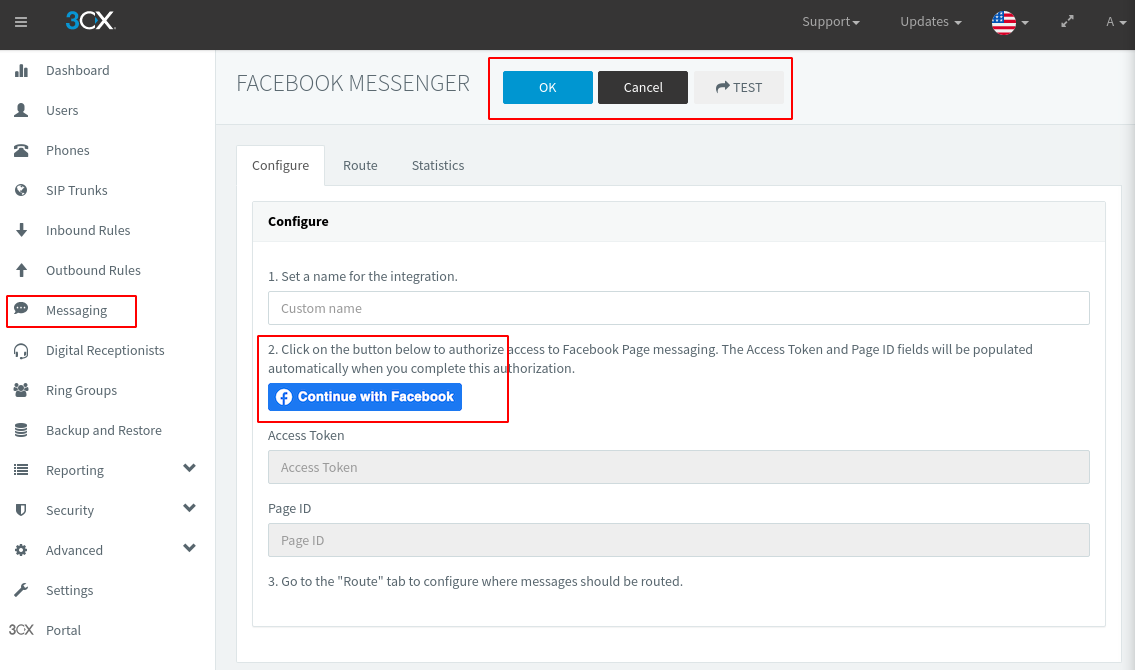Select the Digital Receptionists headset icon
Screen dimensions: 1135x670
tap(21, 351)
